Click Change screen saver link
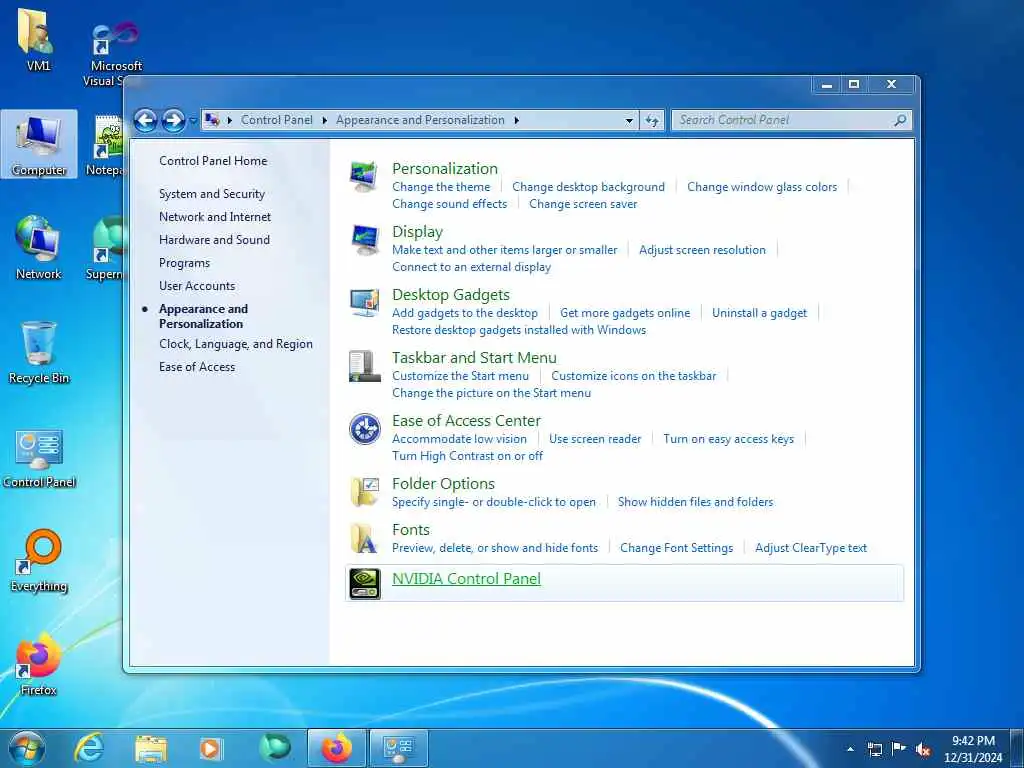 583,204
